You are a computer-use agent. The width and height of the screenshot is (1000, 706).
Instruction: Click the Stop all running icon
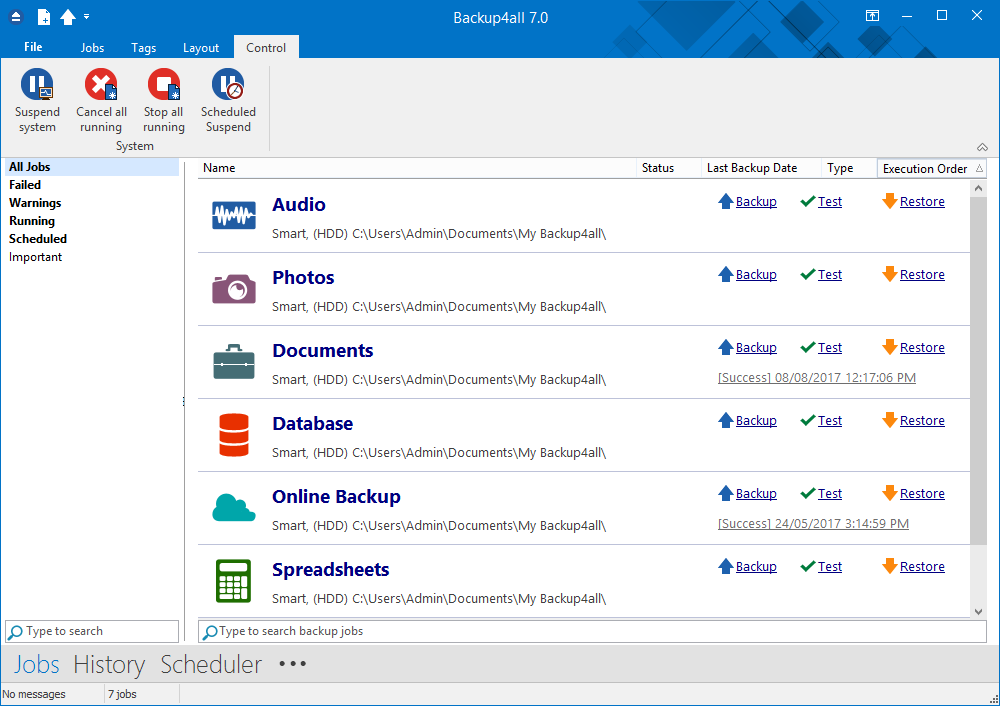pos(163,86)
